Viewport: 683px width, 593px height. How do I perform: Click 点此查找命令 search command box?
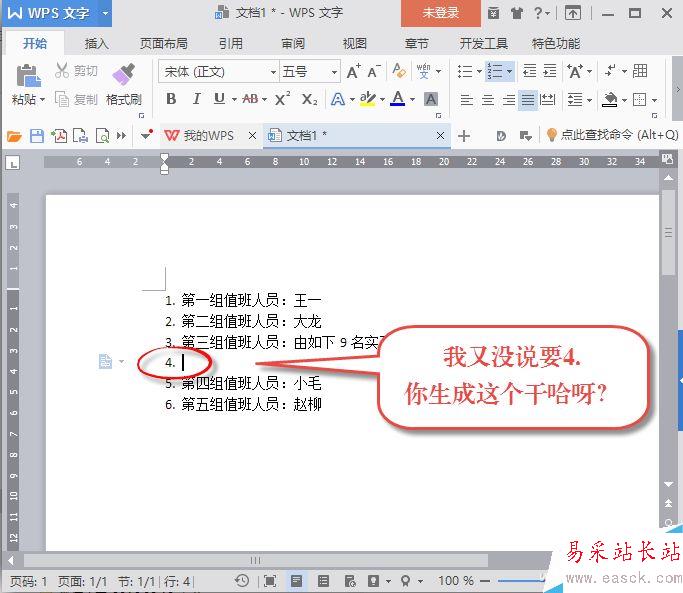point(613,135)
